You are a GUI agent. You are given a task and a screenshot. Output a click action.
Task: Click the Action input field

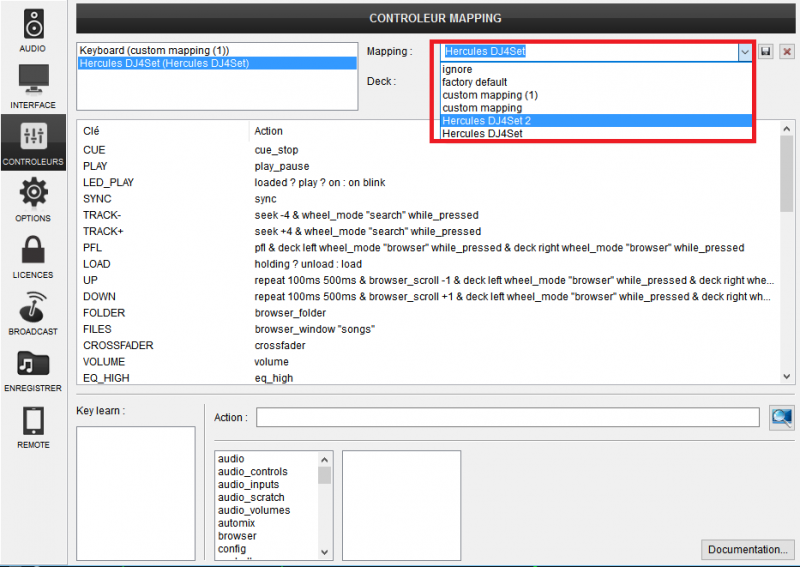coord(508,417)
